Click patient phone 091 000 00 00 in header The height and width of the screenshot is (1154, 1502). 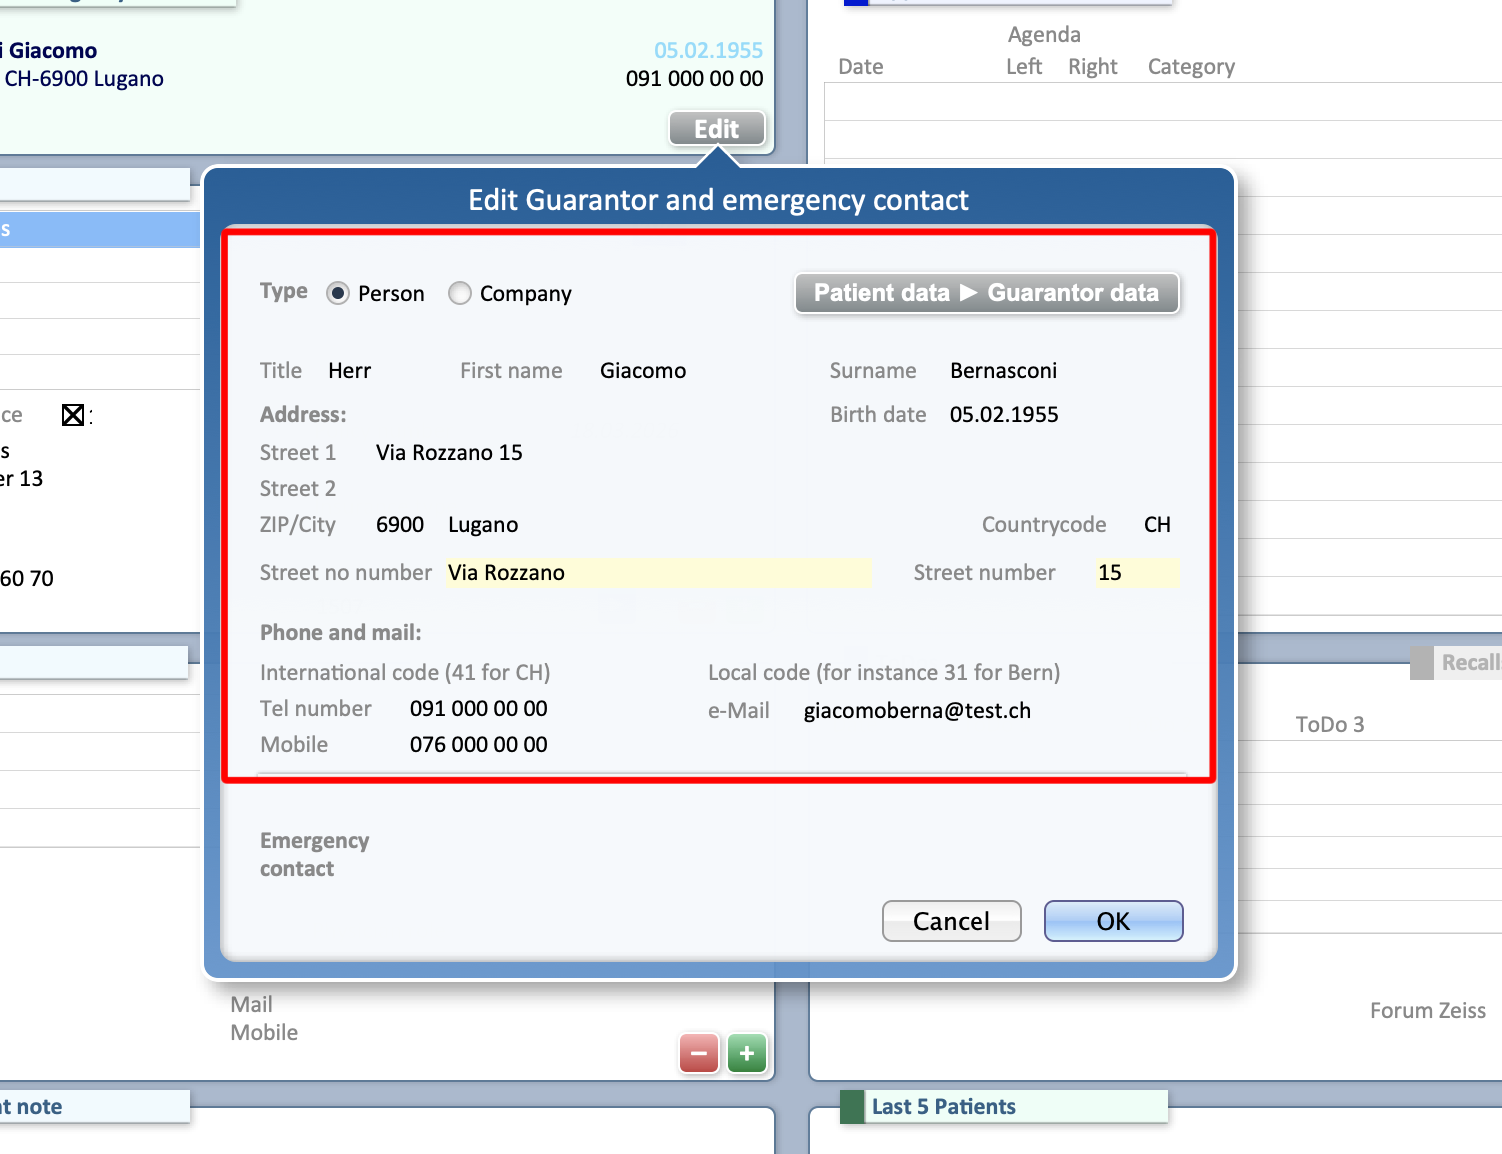point(695,79)
